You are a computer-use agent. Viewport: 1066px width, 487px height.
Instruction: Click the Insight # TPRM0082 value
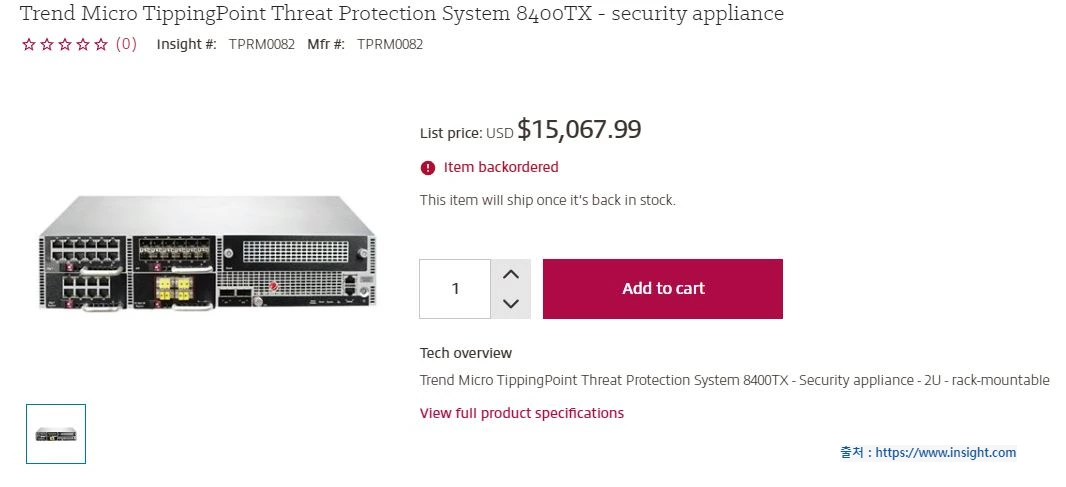click(261, 44)
